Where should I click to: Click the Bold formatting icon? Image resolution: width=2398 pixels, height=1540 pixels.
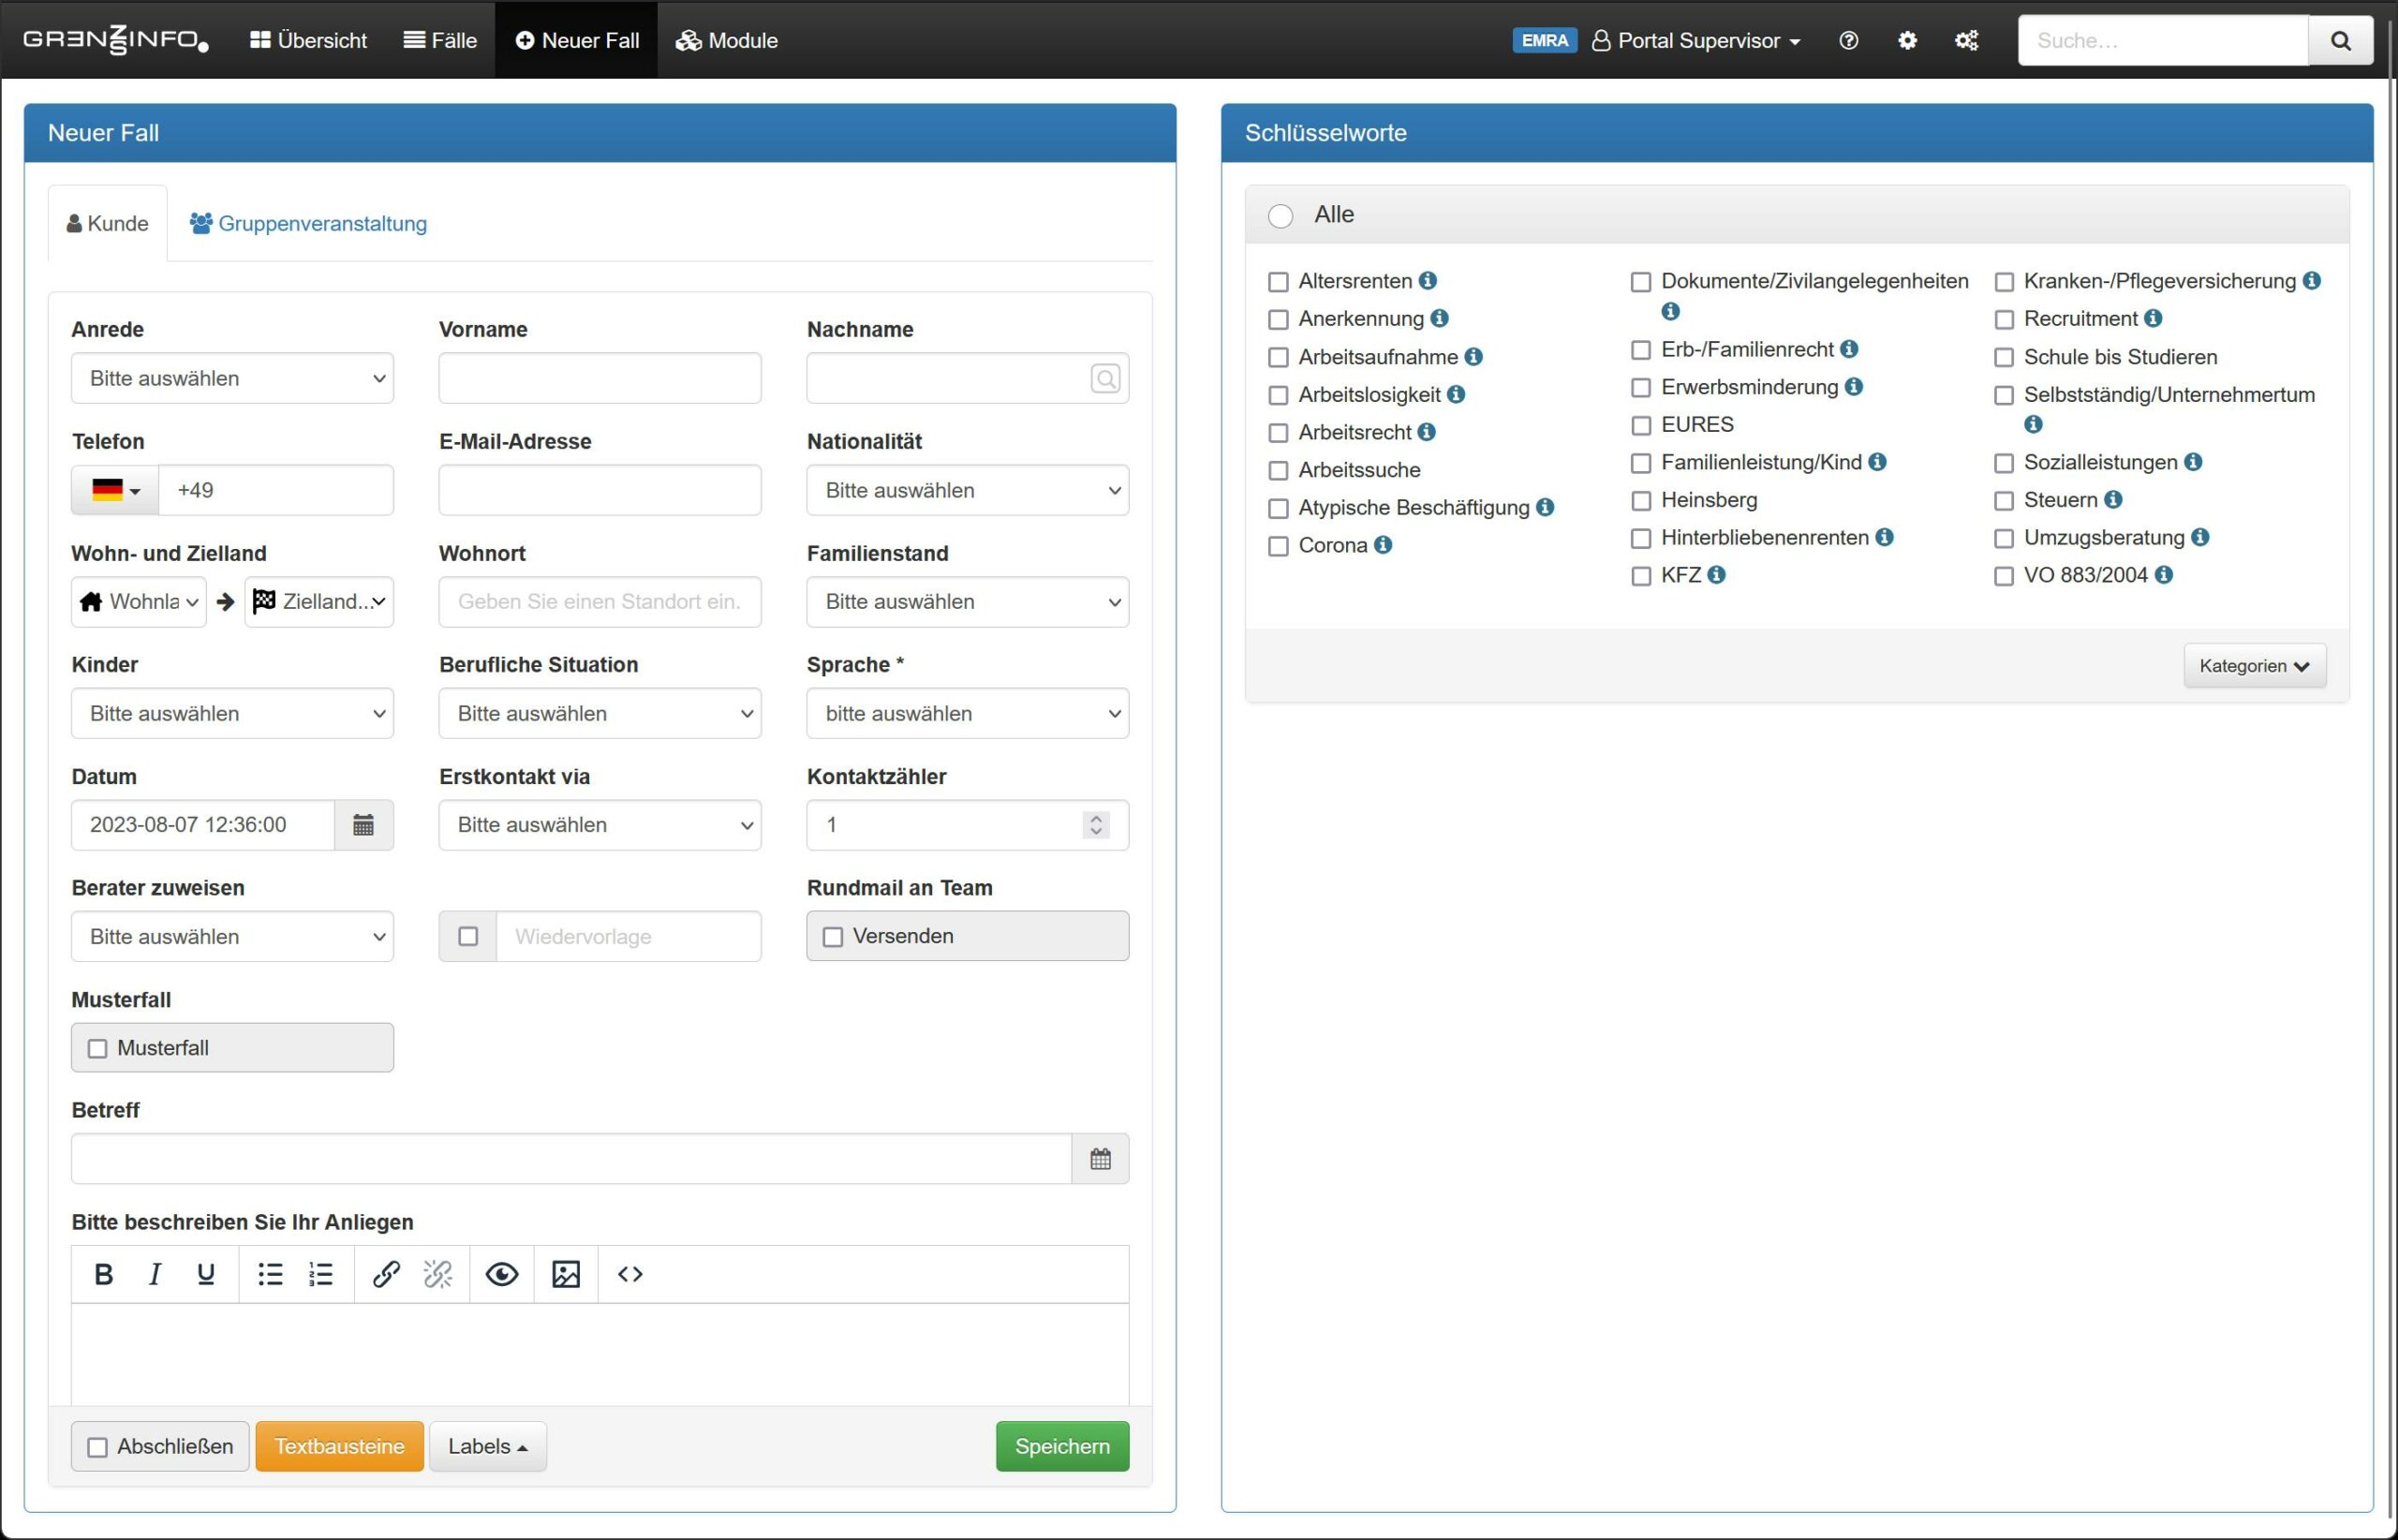pyautogui.click(x=103, y=1274)
